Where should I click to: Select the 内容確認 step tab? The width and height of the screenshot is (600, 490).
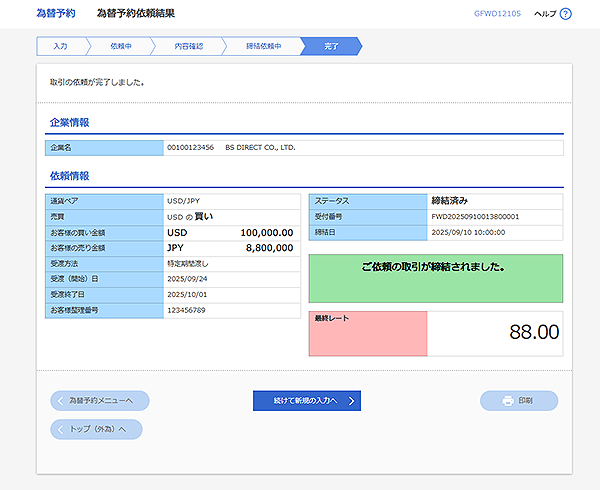[189, 46]
